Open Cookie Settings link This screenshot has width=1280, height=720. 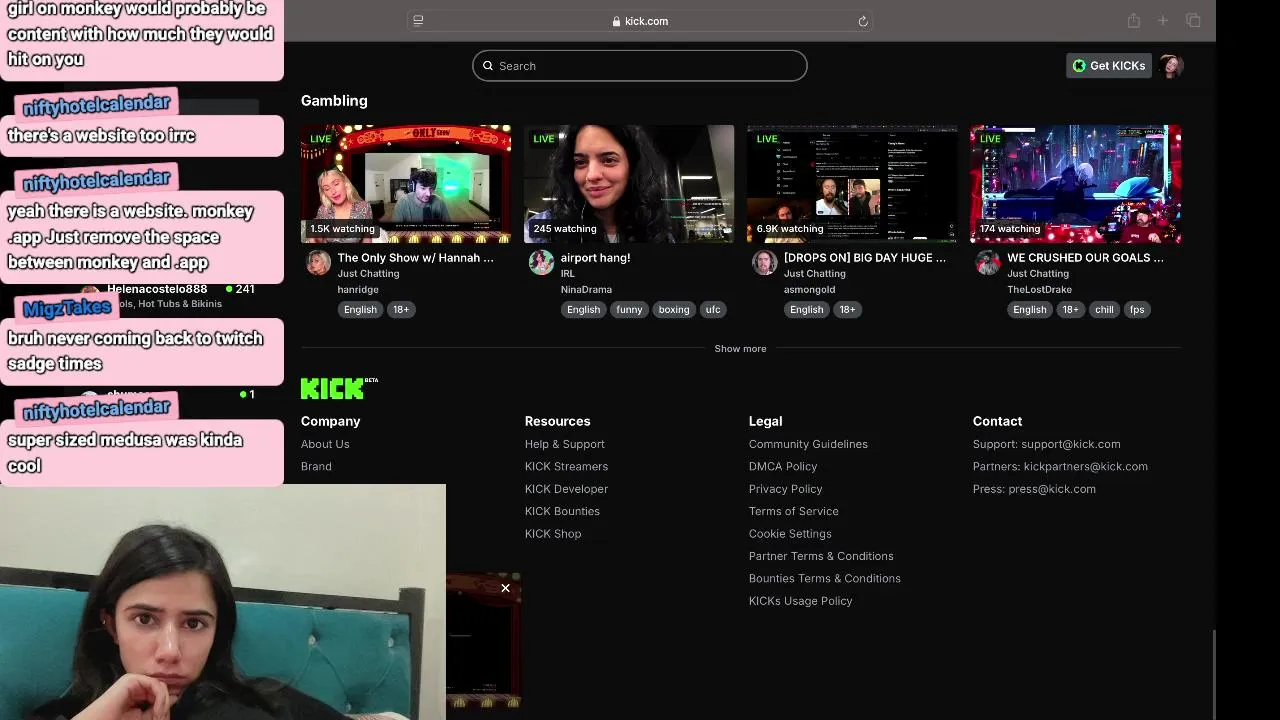(790, 534)
